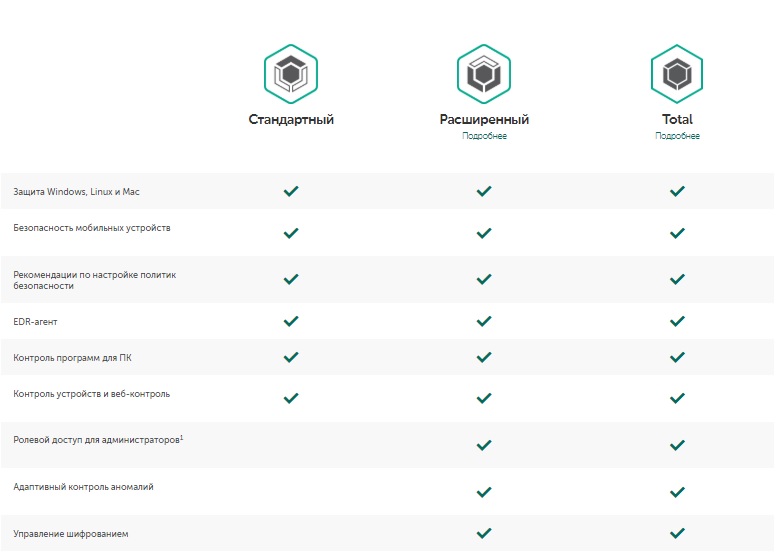Select the Стандартный plan heading
This screenshot has width=778, height=554.
pyautogui.click(x=291, y=119)
